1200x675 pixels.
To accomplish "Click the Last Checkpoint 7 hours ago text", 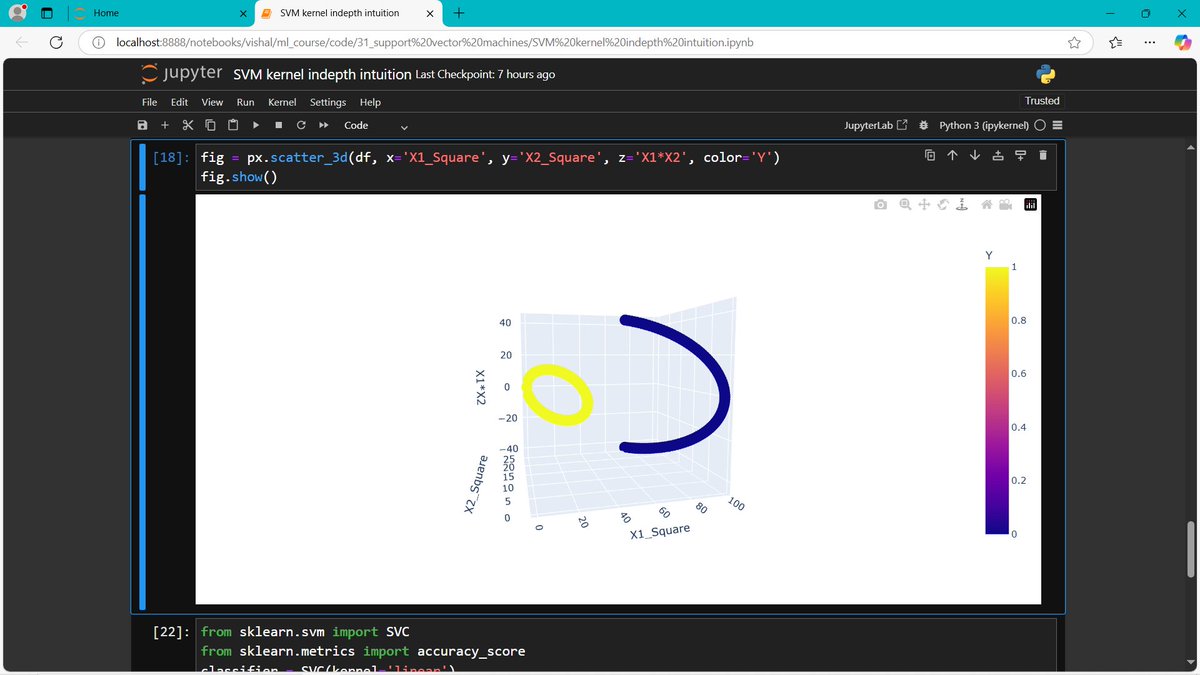I will click(x=485, y=74).
